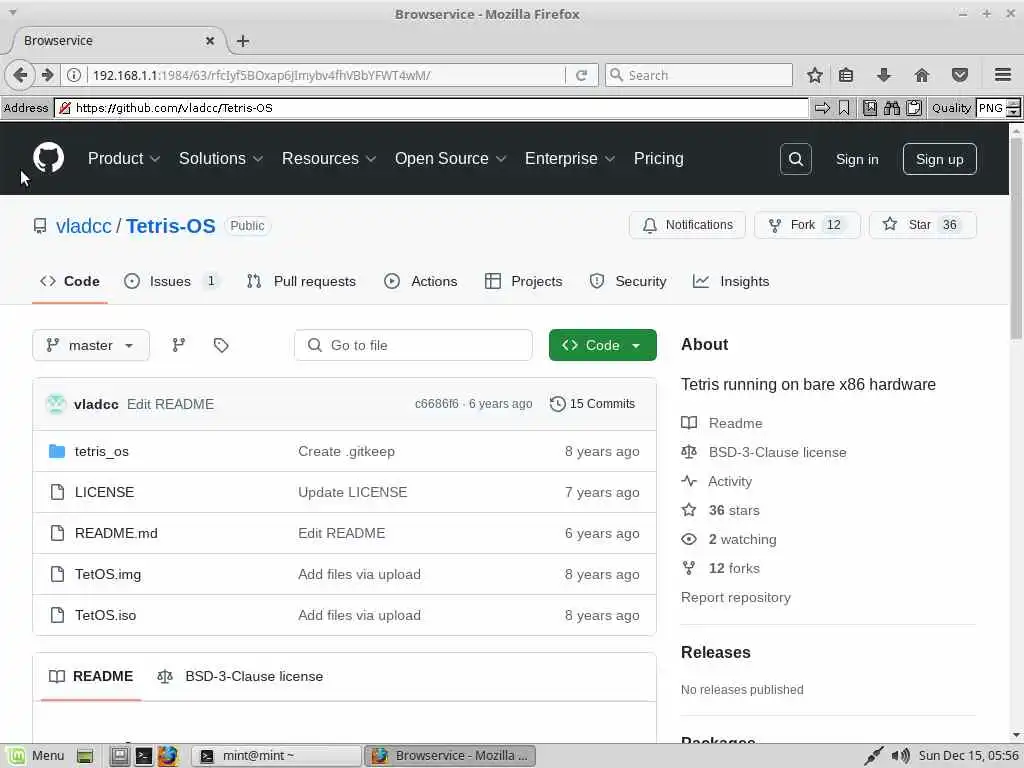Open the Pricing link
The image size is (1024, 768).
click(658, 158)
